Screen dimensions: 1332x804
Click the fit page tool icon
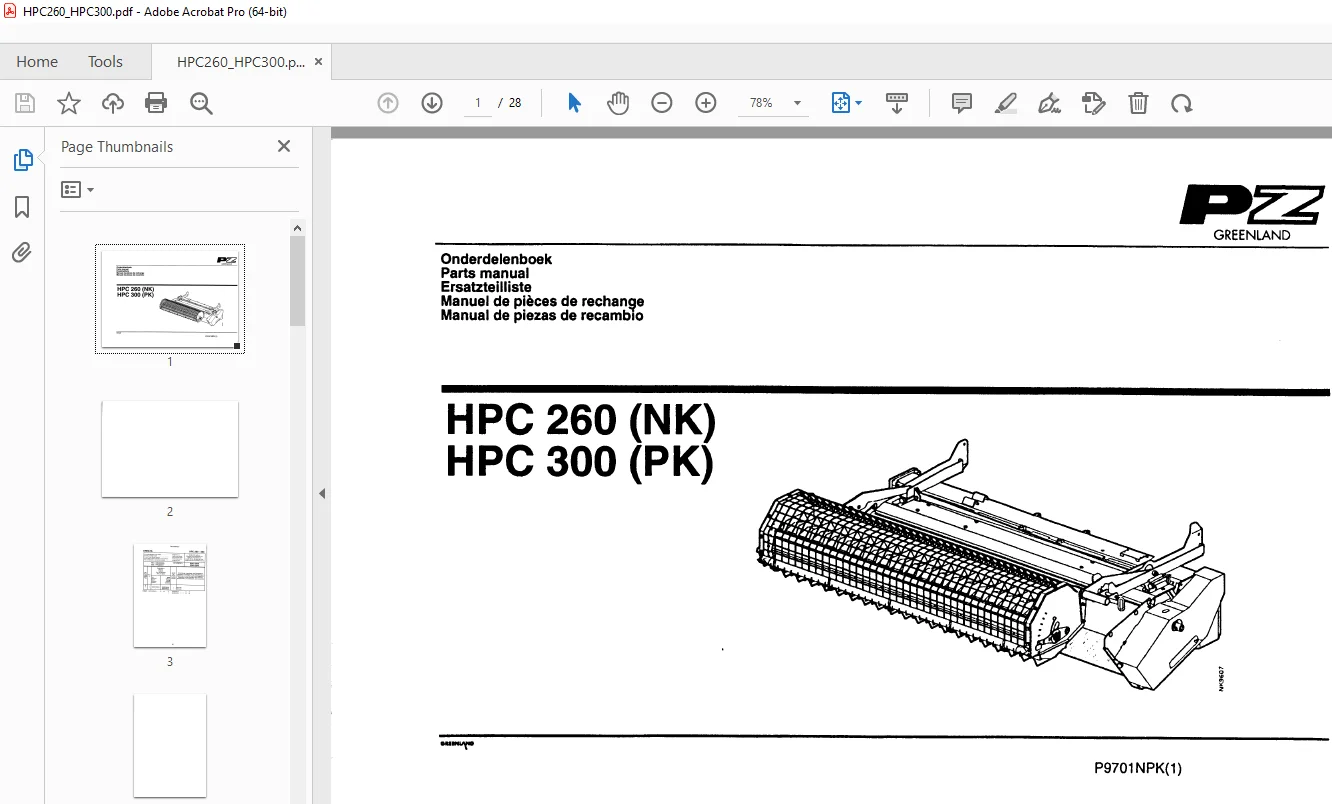840,103
